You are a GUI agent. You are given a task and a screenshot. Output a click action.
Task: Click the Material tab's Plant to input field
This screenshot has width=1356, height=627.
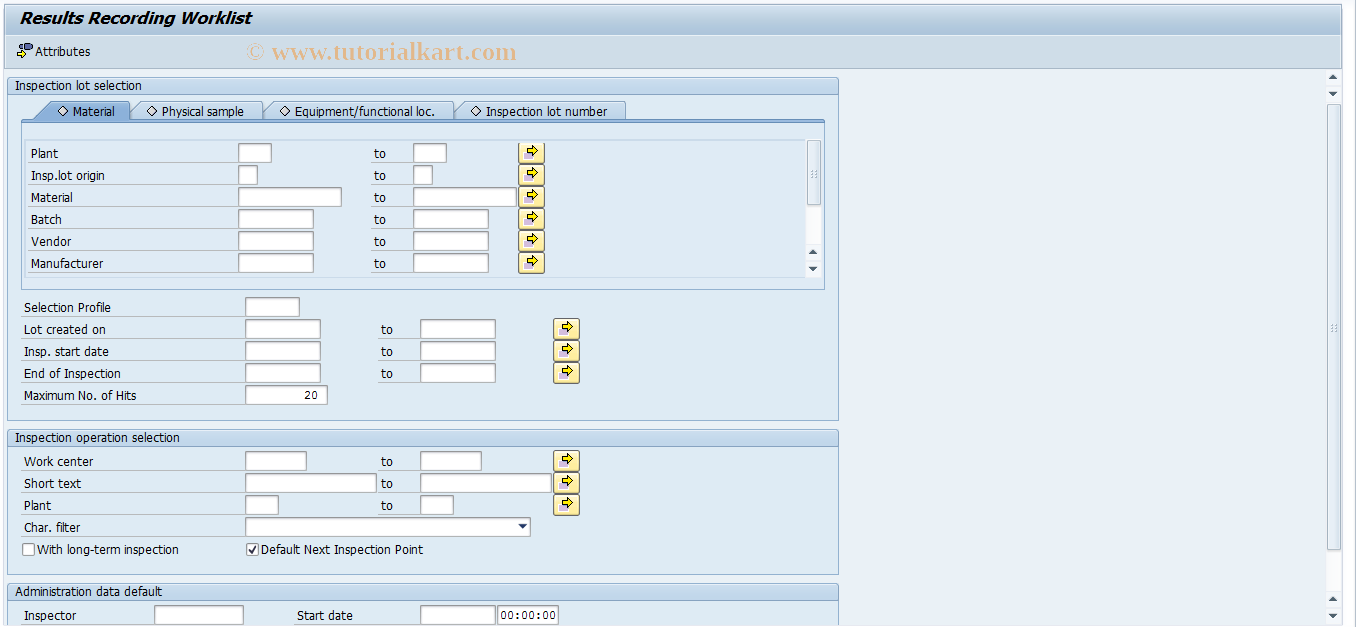(430, 153)
